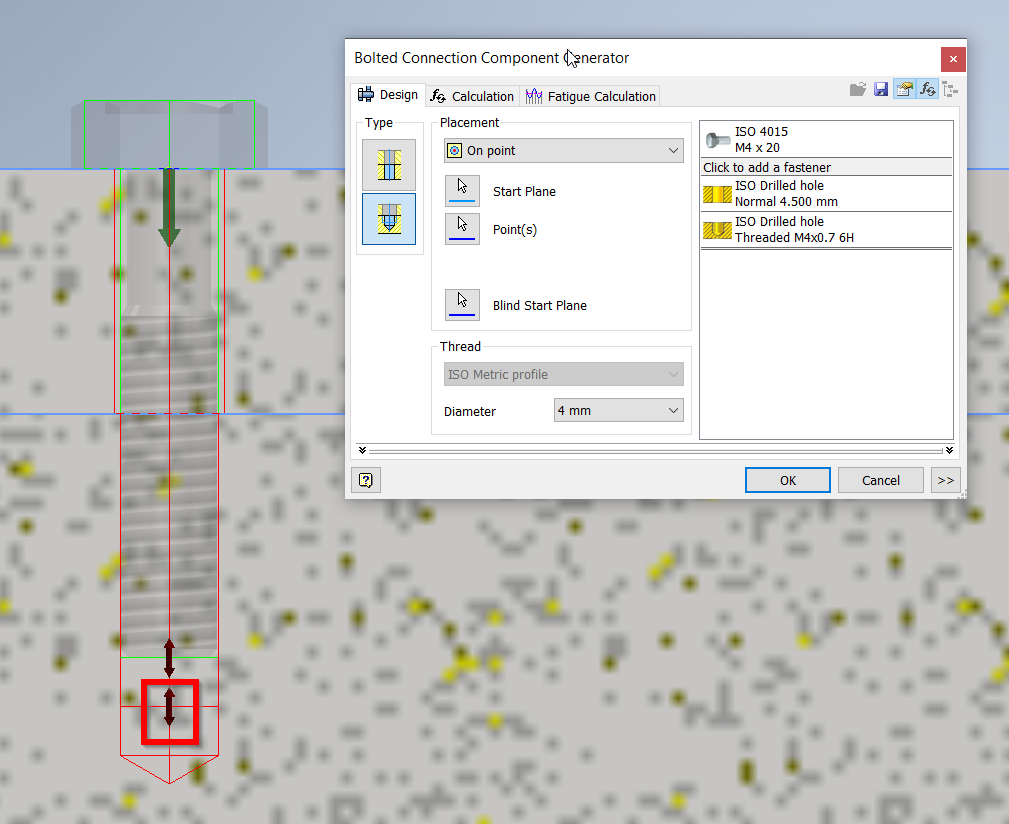Open the Diameter dropdown set to 4 mm
The image size is (1009, 824).
(x=618, y=410)
